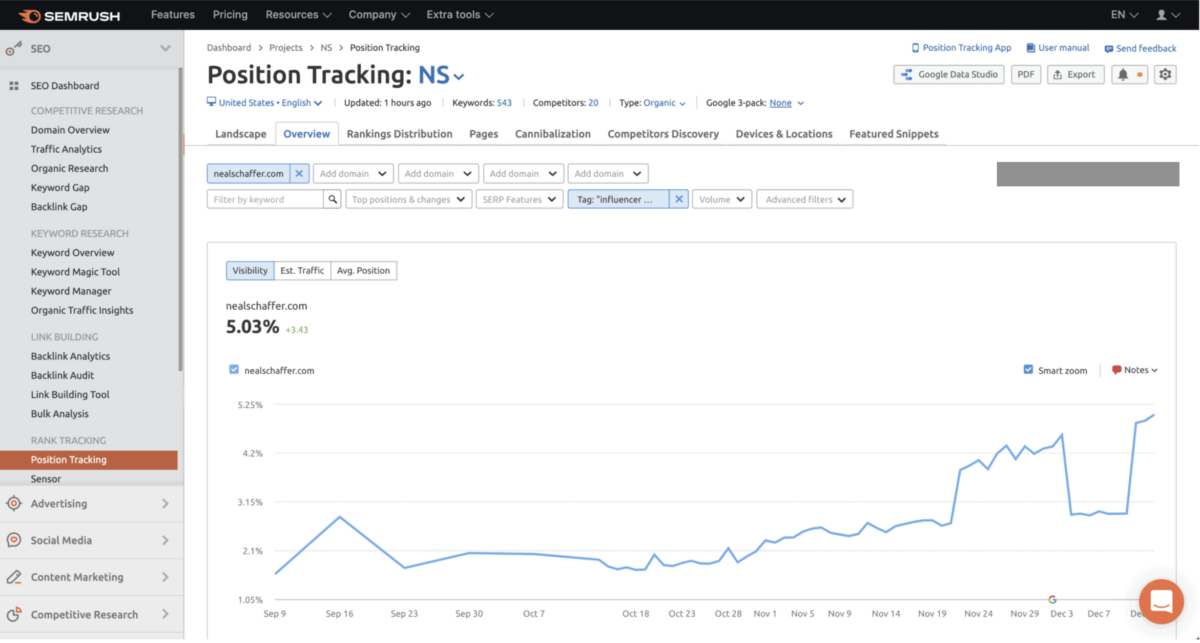The height and width of the screenshot is (643, 1200).
Task: Click the Advertising sidebar icon
Action: pyautogui.click(x=14, y=503)
